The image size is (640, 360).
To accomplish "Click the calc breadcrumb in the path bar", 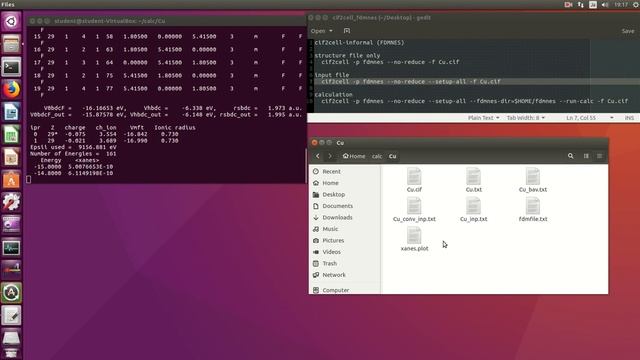I will coord(377,156).
